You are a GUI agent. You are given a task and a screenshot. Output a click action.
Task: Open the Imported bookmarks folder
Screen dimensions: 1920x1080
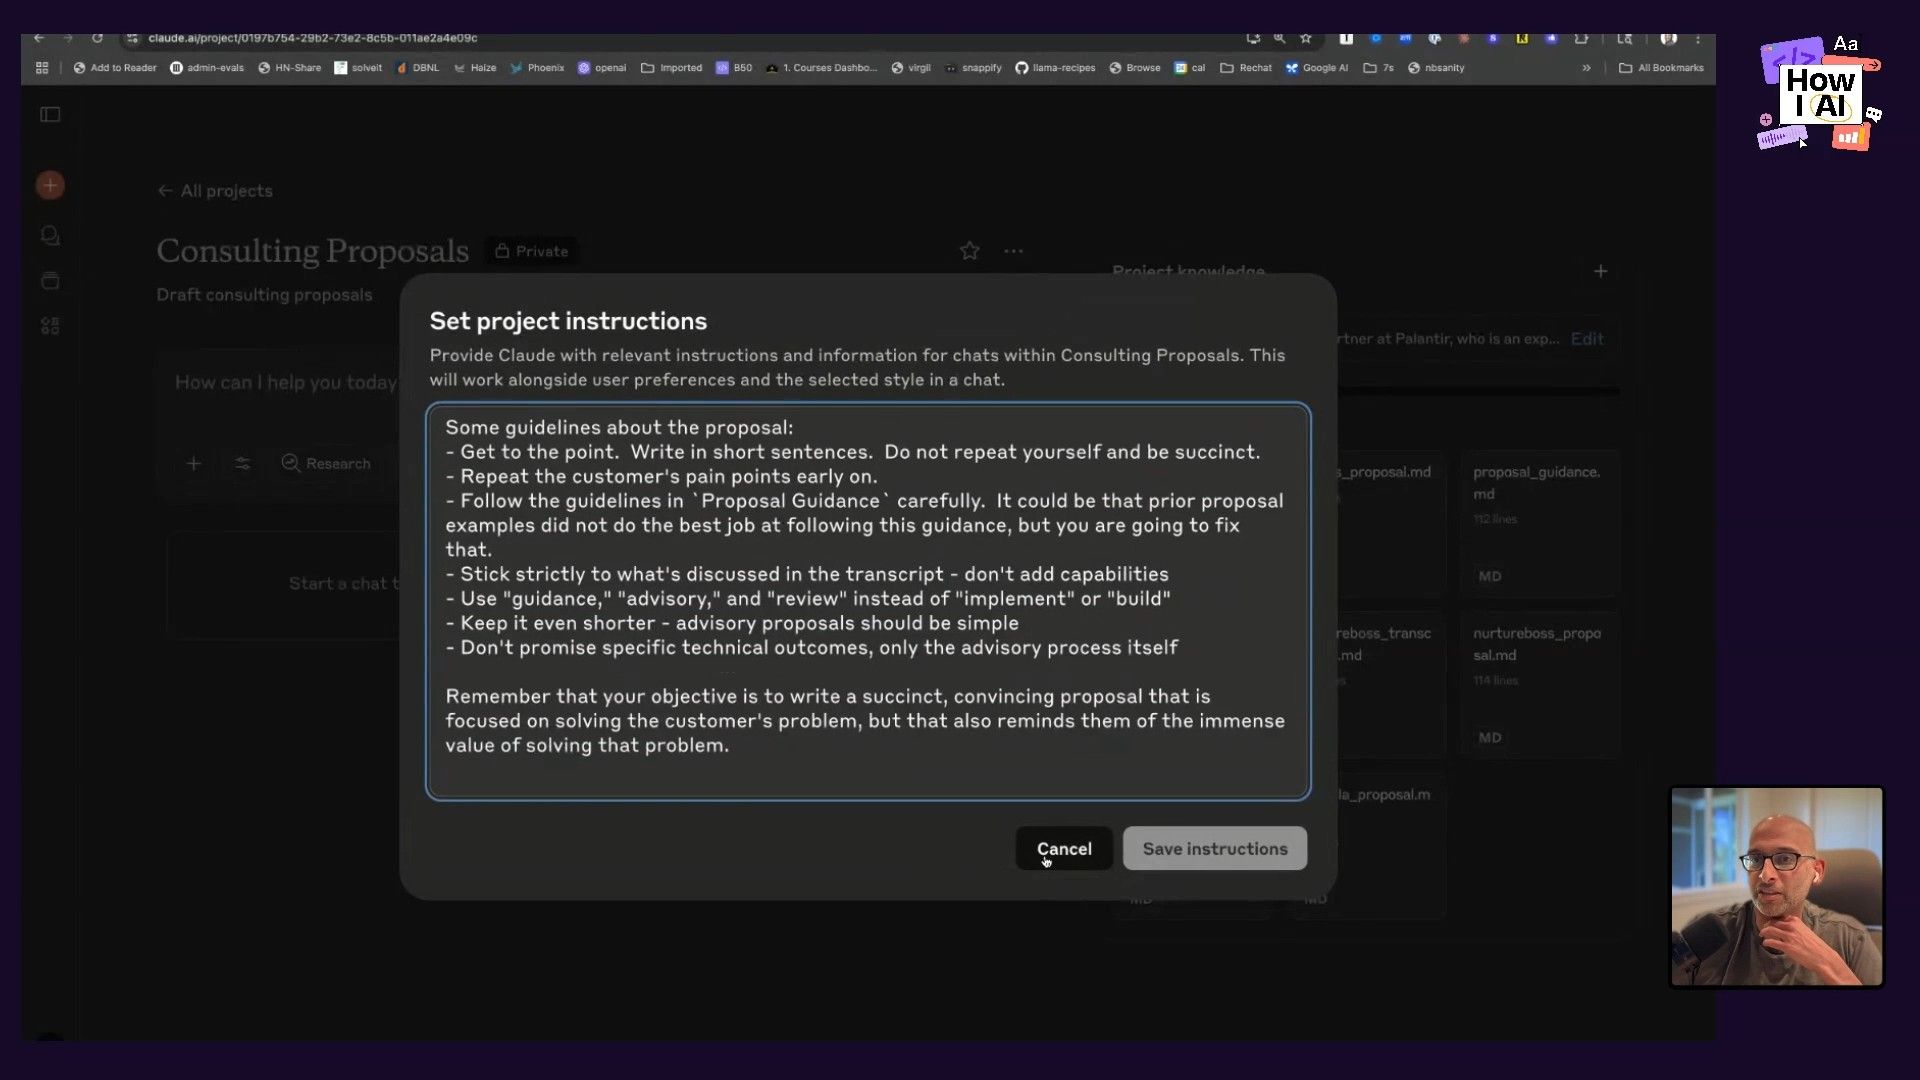click(671, 68)
